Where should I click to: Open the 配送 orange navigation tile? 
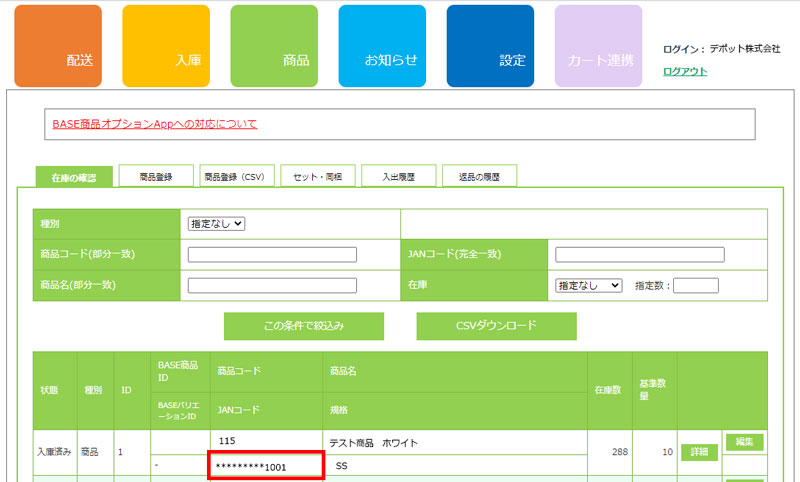point(58,46)
